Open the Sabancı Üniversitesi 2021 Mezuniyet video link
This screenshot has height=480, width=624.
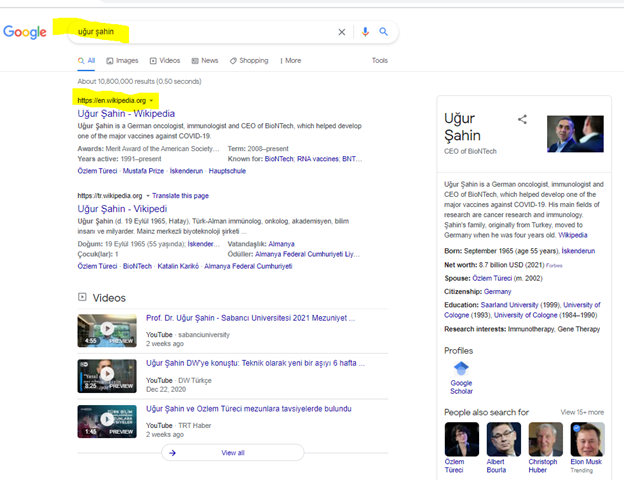(250, 318)
